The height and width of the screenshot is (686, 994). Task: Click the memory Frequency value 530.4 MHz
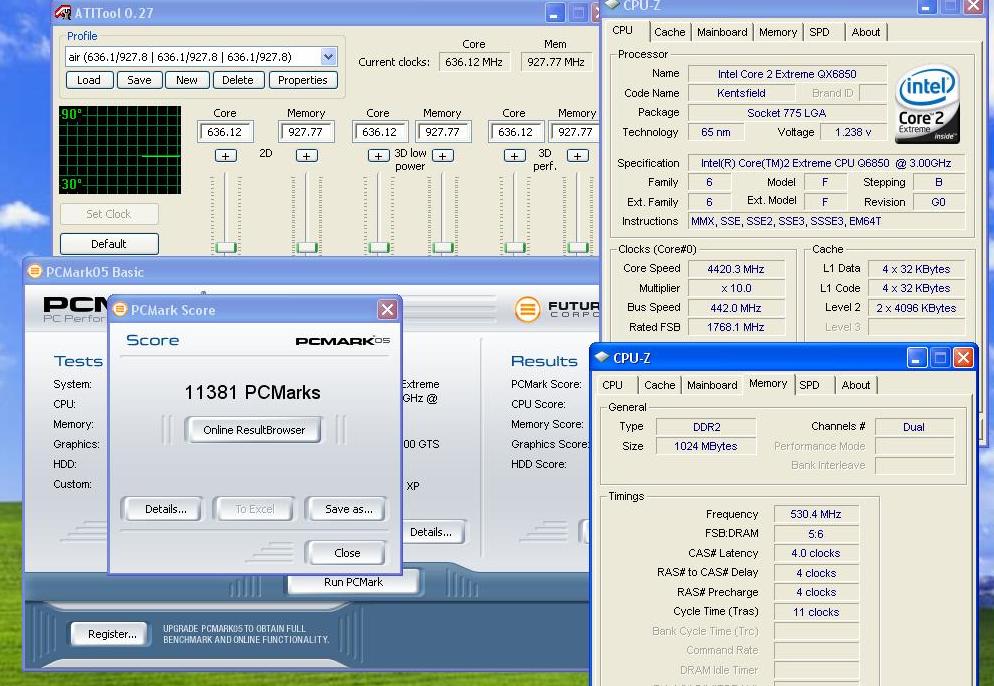pos(816,514)
